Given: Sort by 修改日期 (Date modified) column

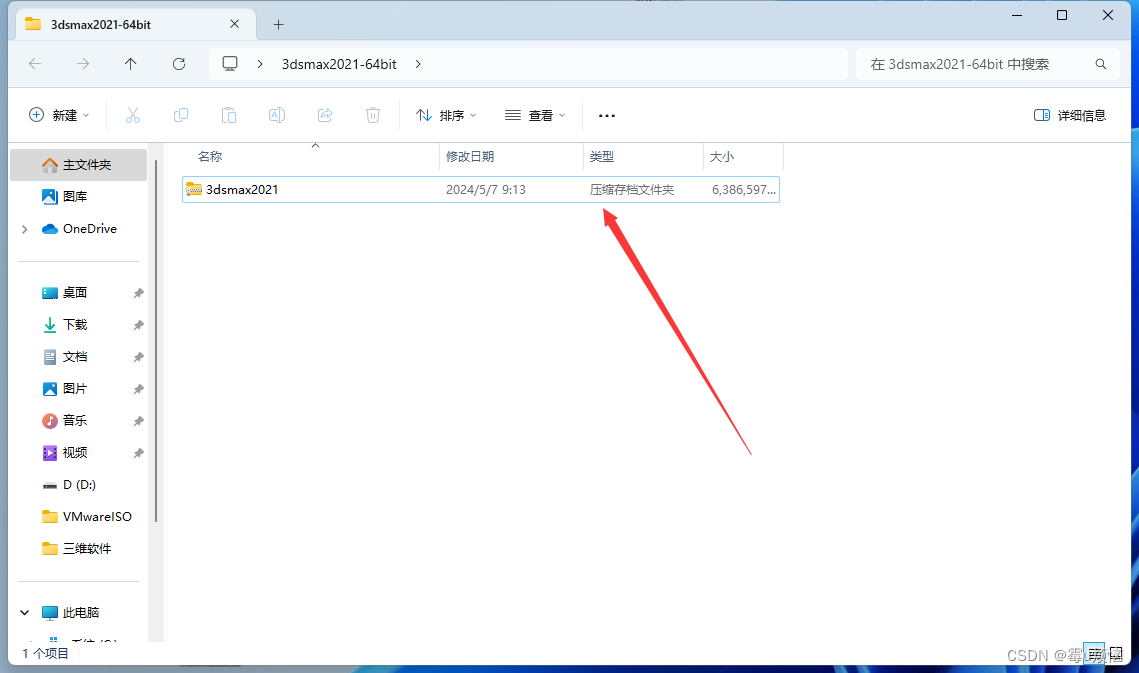Looking at the screenshot, I should [x=470, y=156].
